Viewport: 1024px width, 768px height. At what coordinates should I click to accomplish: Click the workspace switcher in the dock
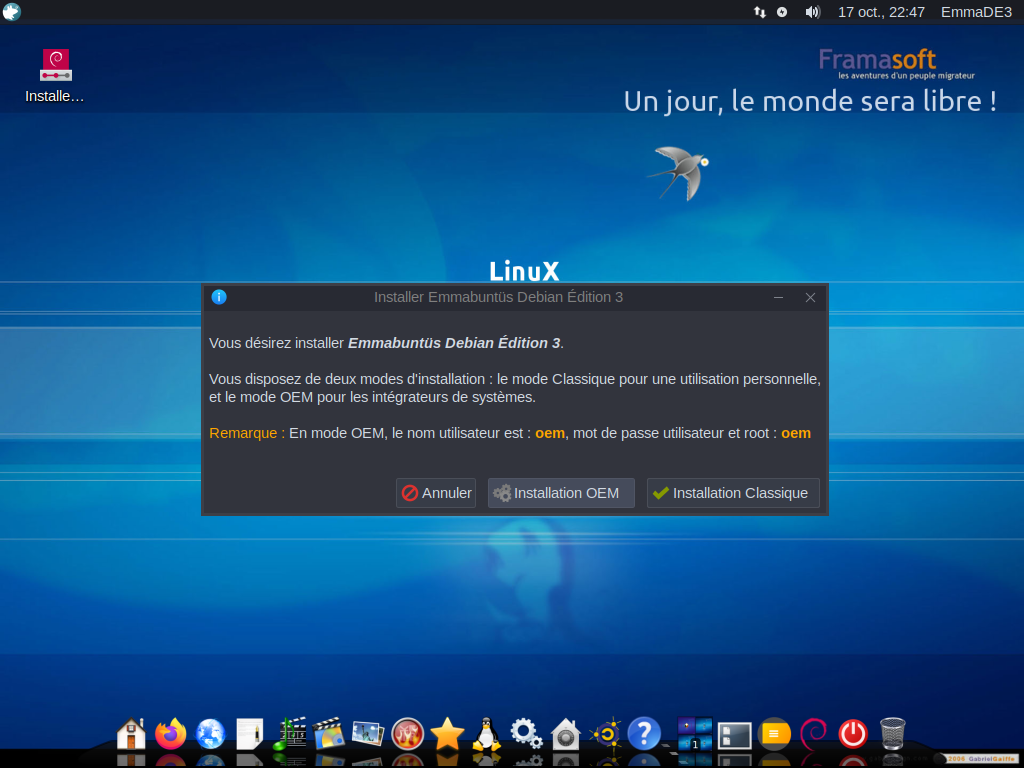[x=695, y=734]
